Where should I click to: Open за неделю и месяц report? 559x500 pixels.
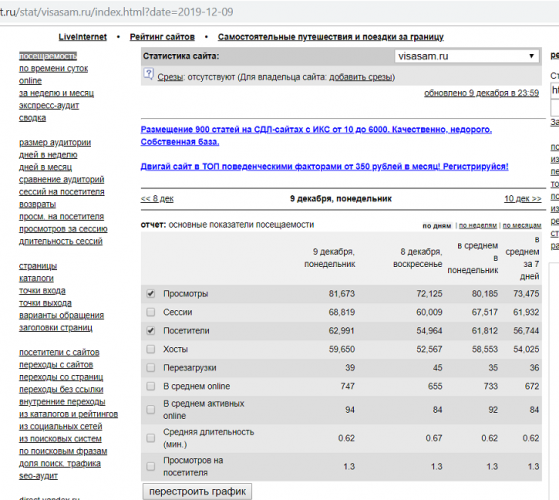point(56,93)
